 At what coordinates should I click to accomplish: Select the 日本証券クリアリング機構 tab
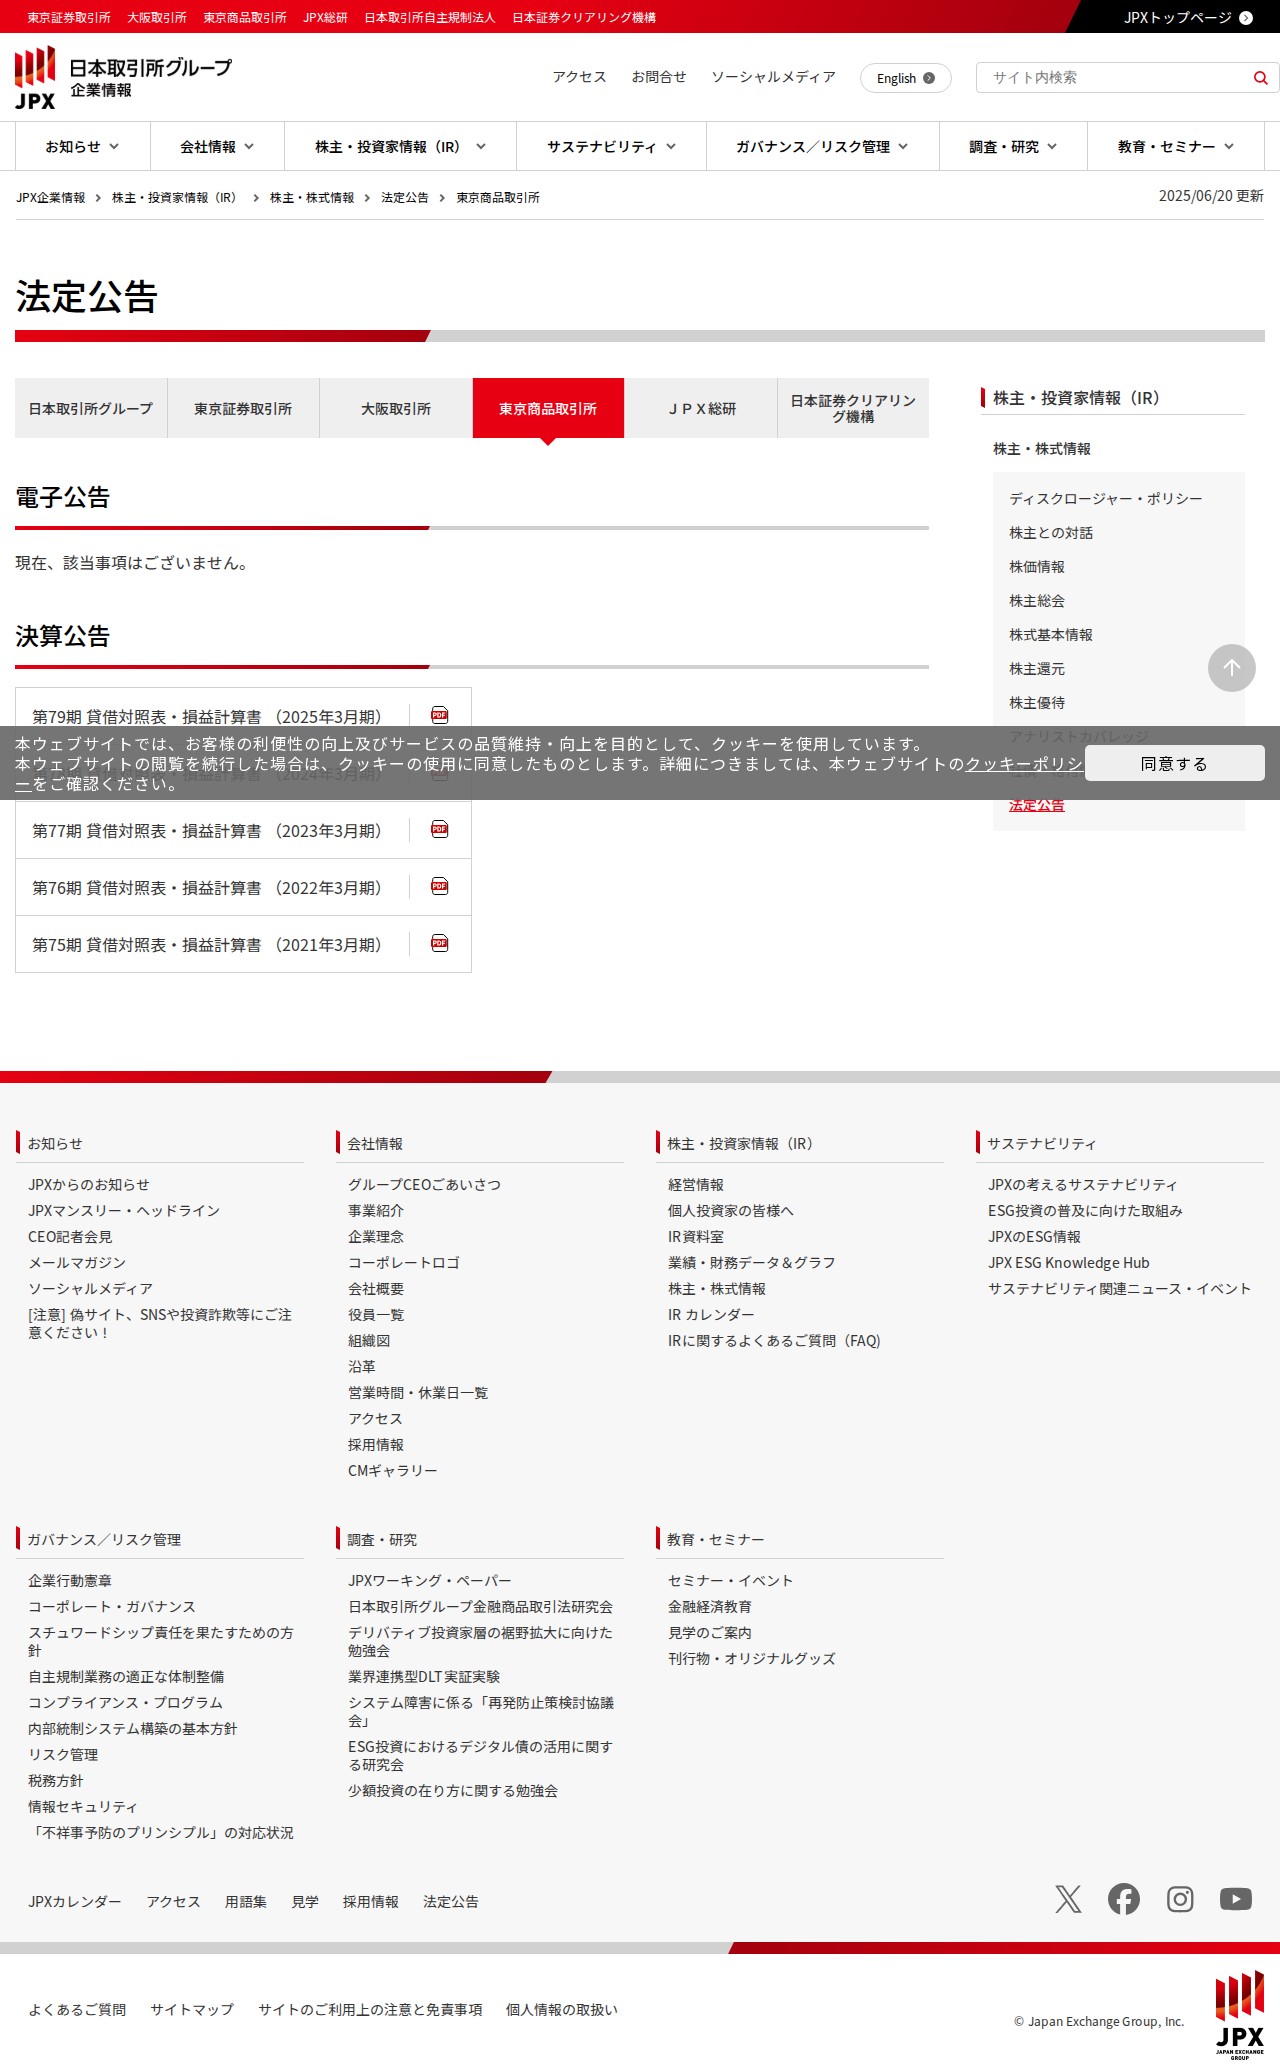853,408
